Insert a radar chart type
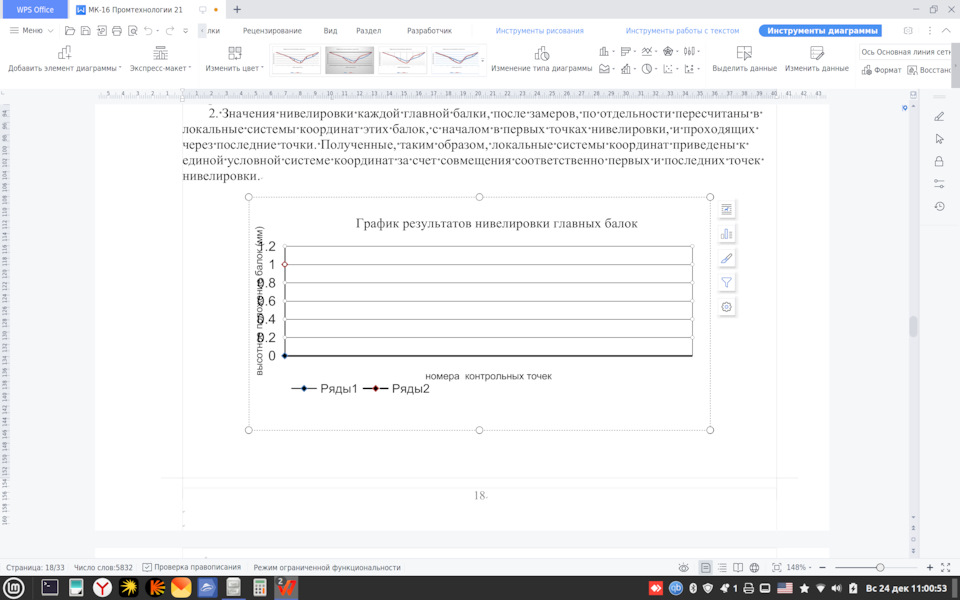Image resolution: width=960 pixels, height=600 pixels. pos(670,51)
